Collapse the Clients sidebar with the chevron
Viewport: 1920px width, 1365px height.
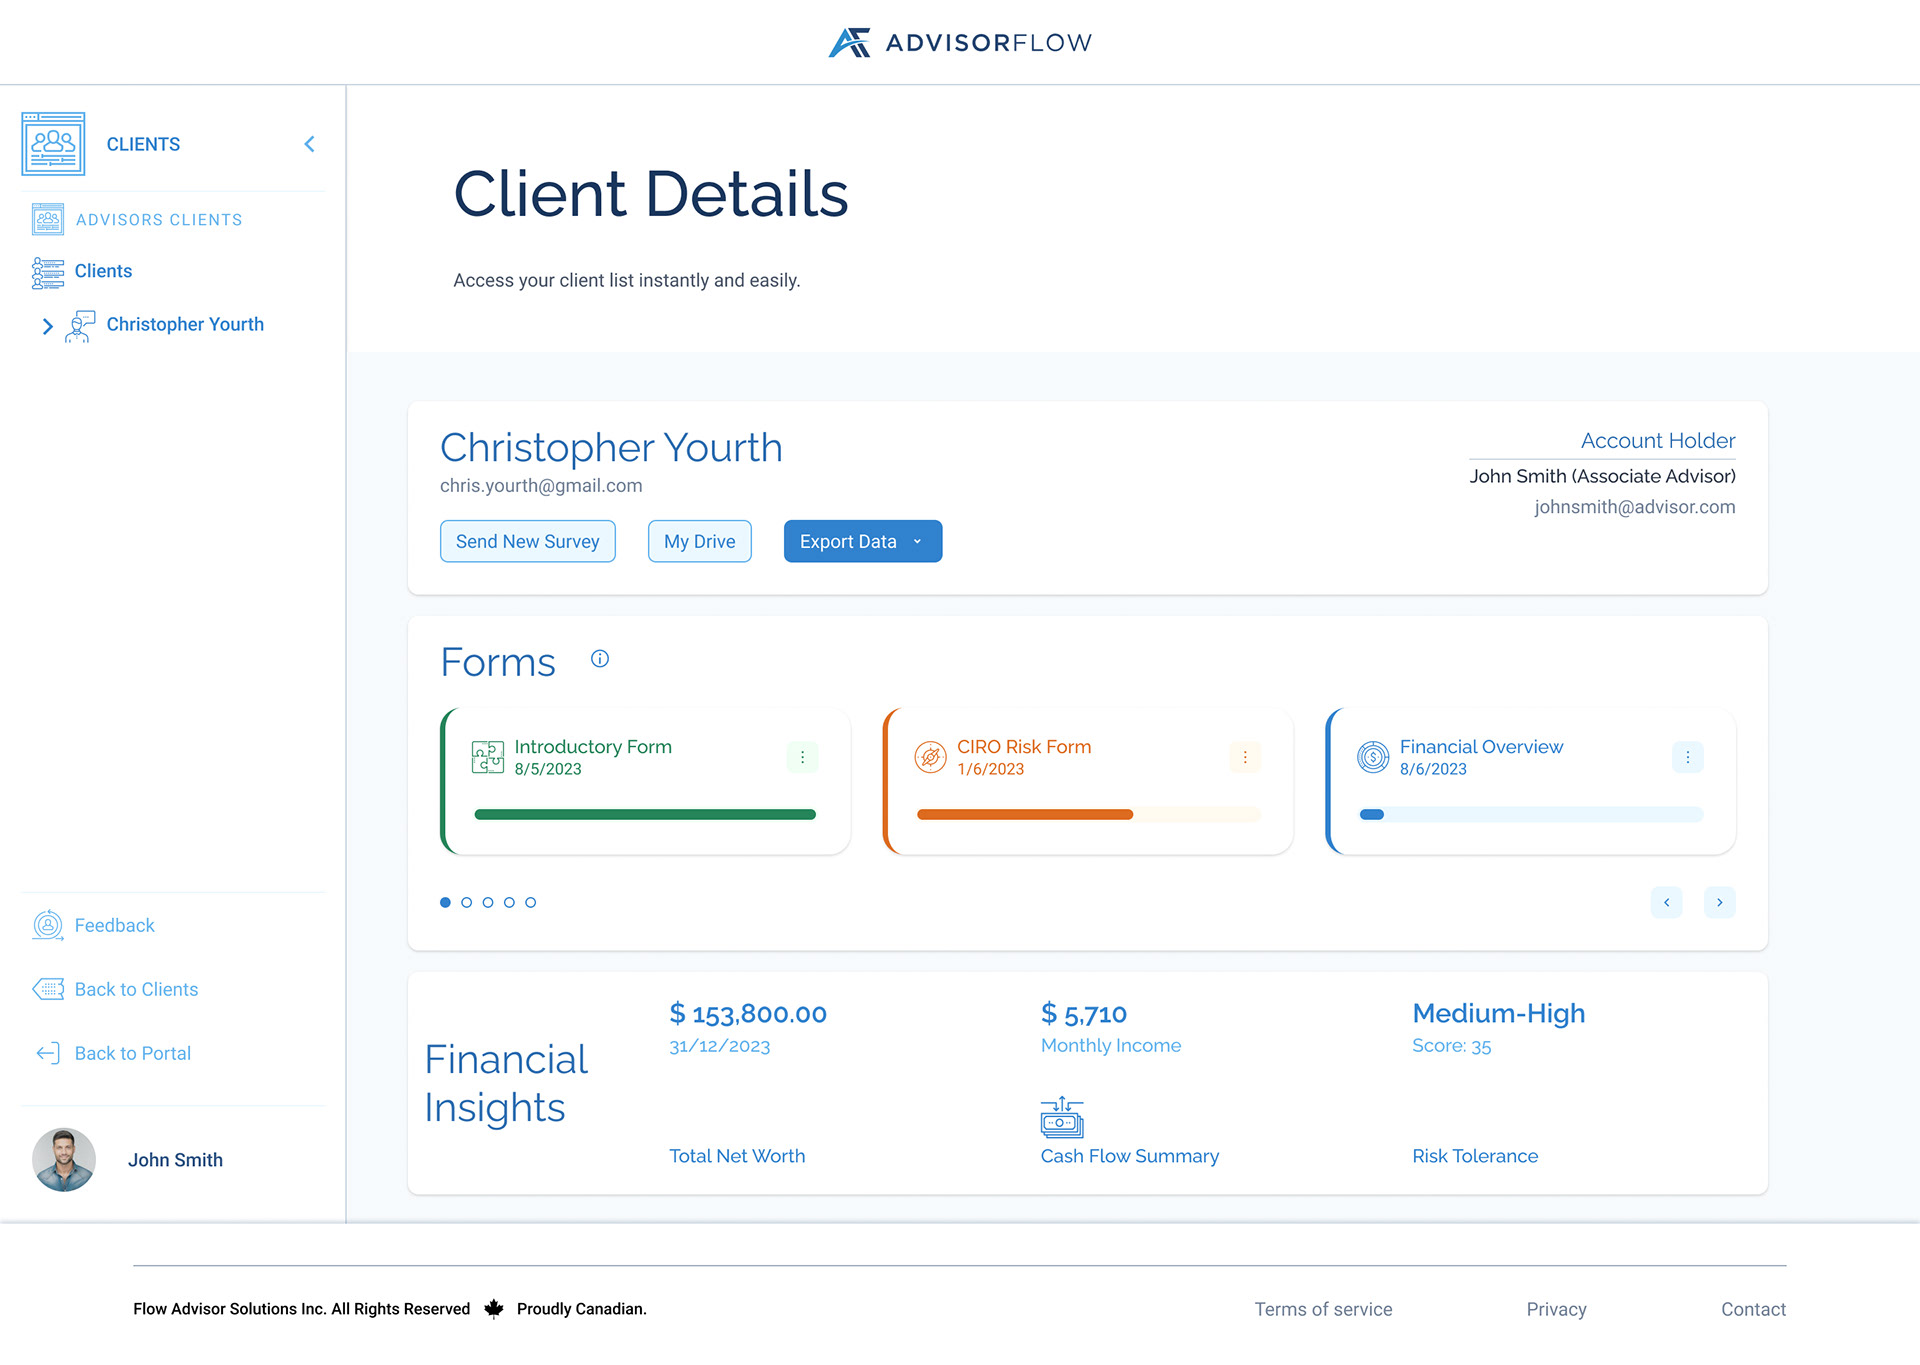pyautogui.click(x=309, y=143)
